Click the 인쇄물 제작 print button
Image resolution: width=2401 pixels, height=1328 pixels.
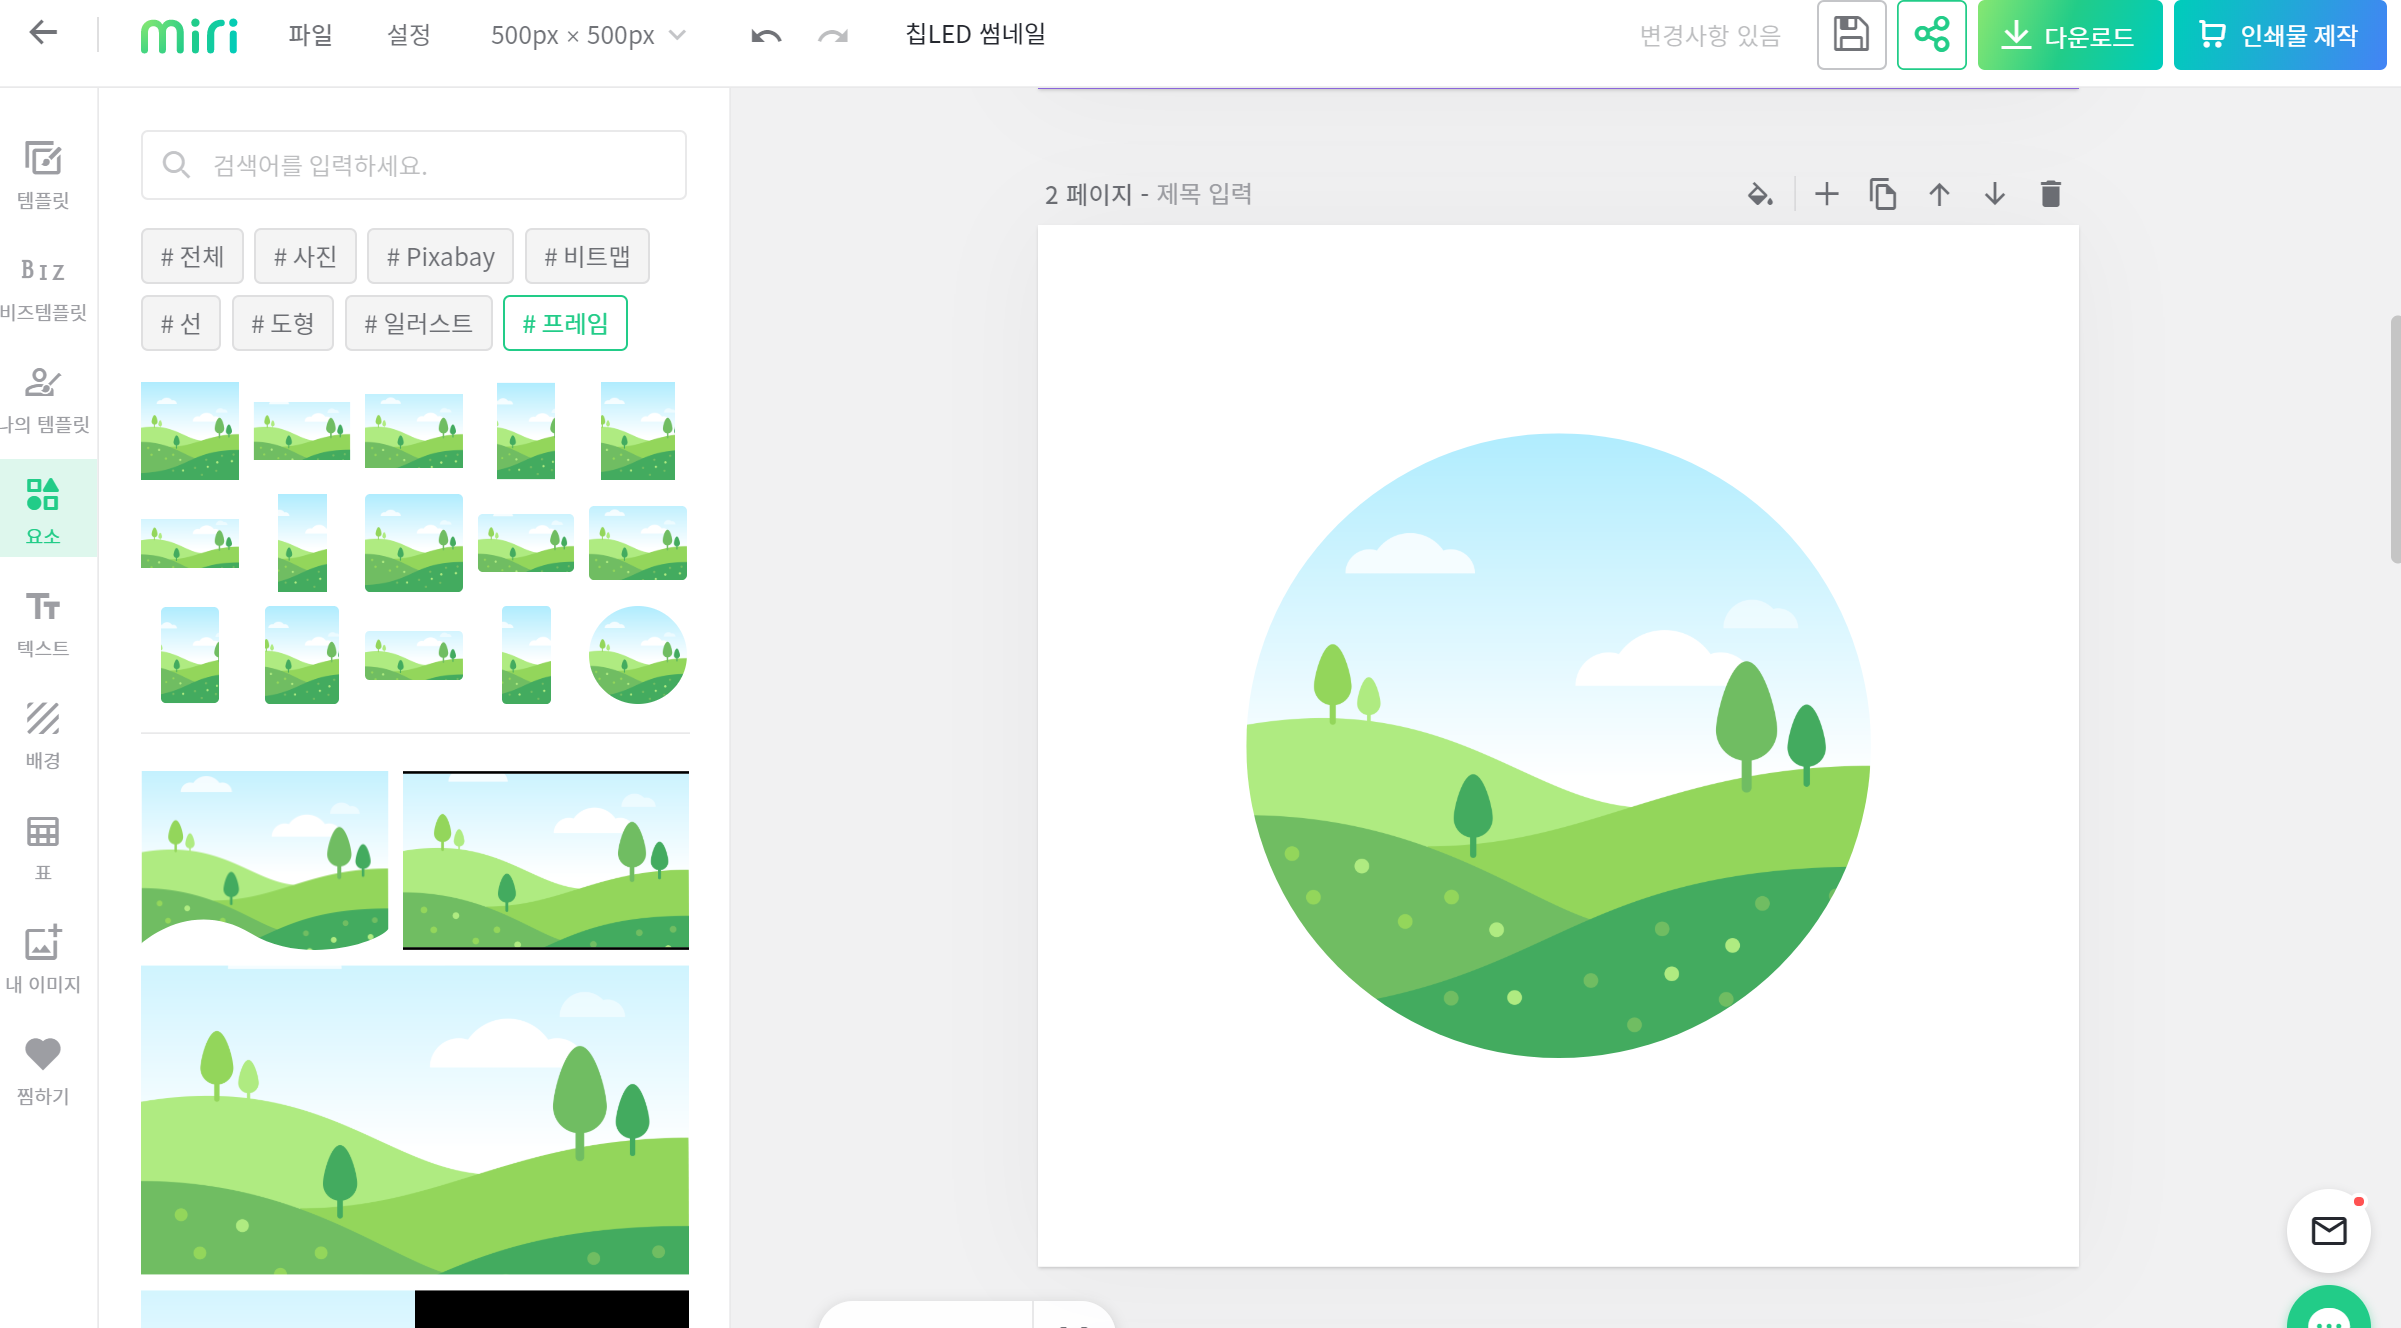pos(2279,35)
